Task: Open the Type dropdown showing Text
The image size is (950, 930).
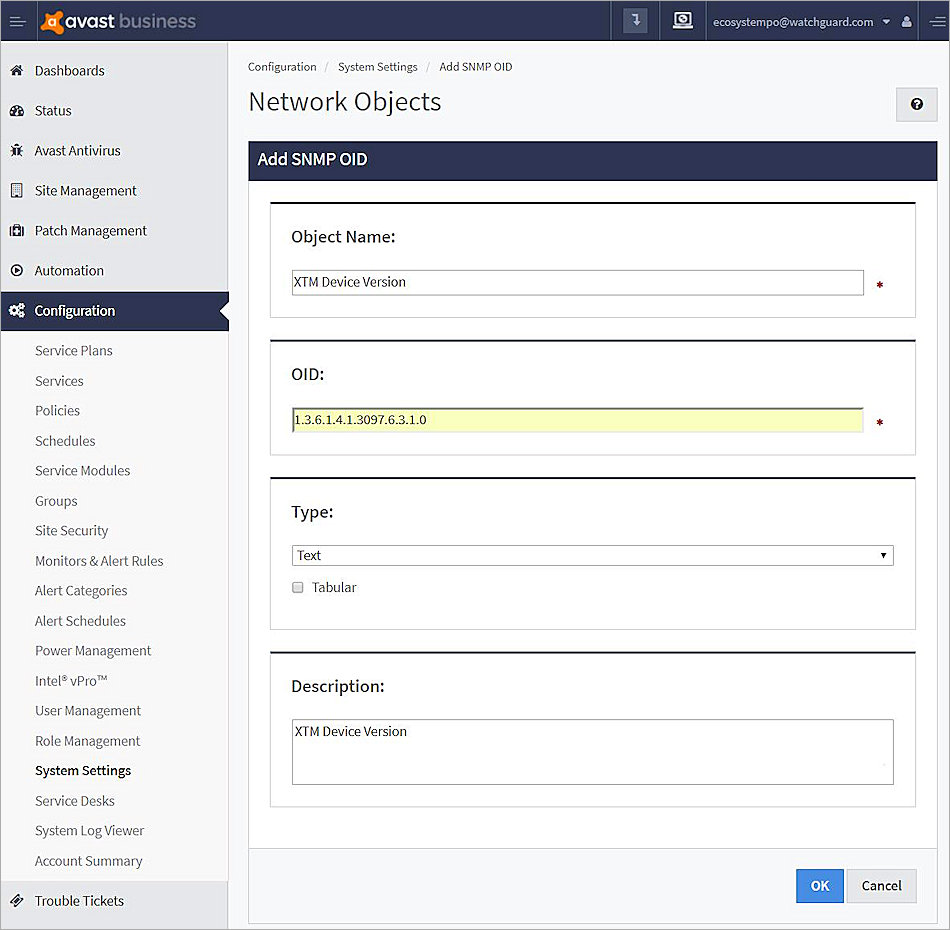Action: pyautogui.click(x=592, y=555)
